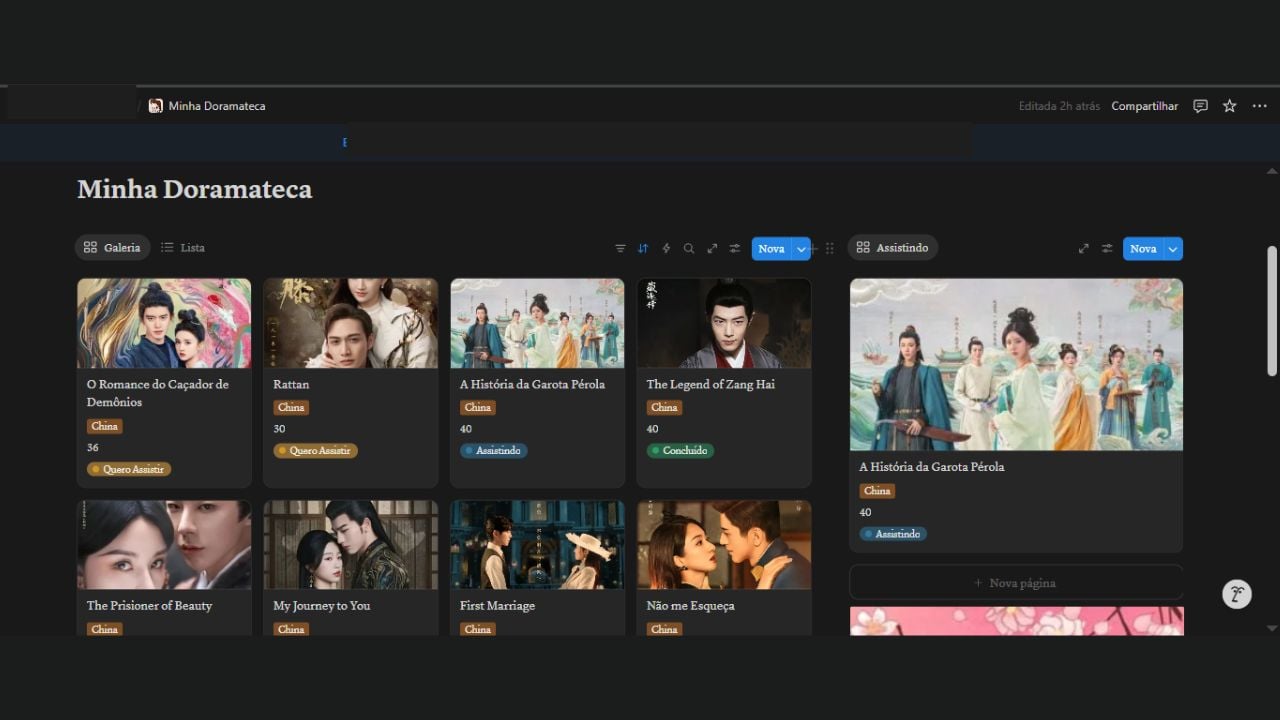The image size is (1280, 720).
Task: Click the Minha Doramateca page heading
Action: click(x=195, y=189)
